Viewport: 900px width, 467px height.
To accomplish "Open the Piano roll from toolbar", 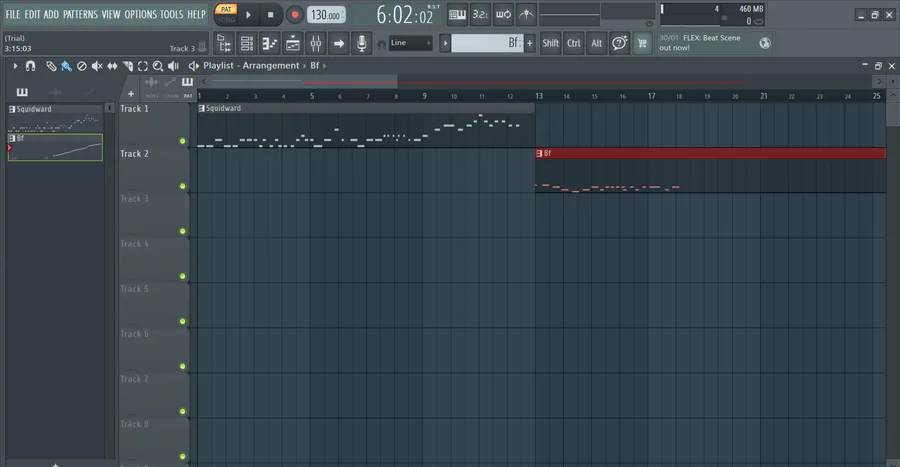I will [x=270, y=43].
